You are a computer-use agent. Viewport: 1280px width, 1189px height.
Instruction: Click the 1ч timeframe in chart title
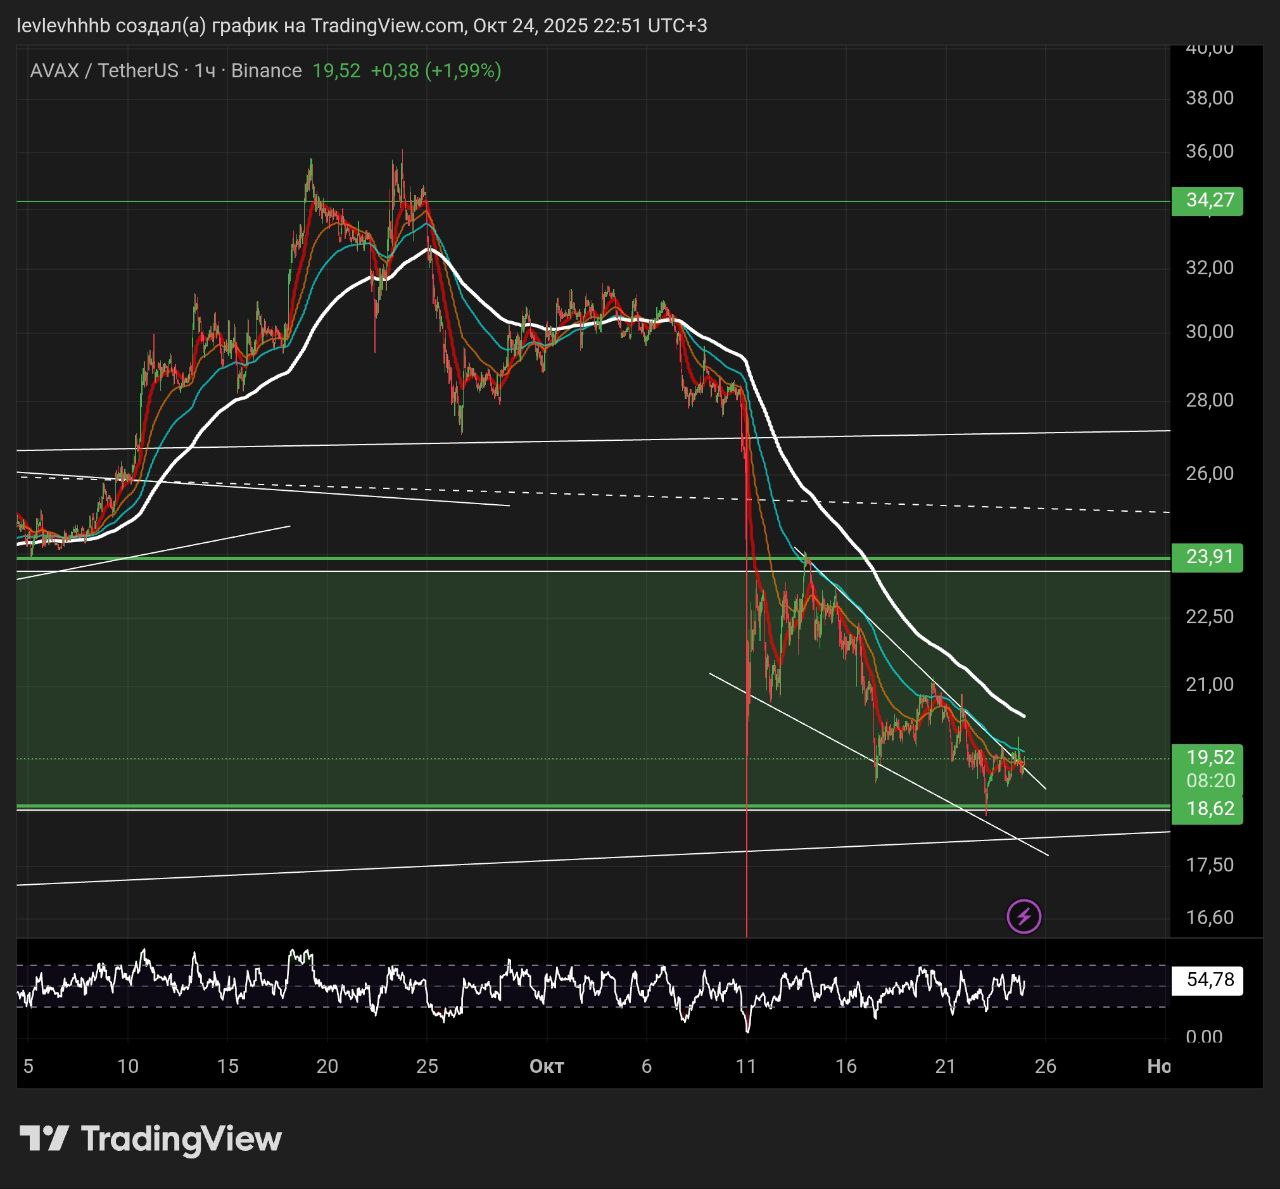click(205, 70)
